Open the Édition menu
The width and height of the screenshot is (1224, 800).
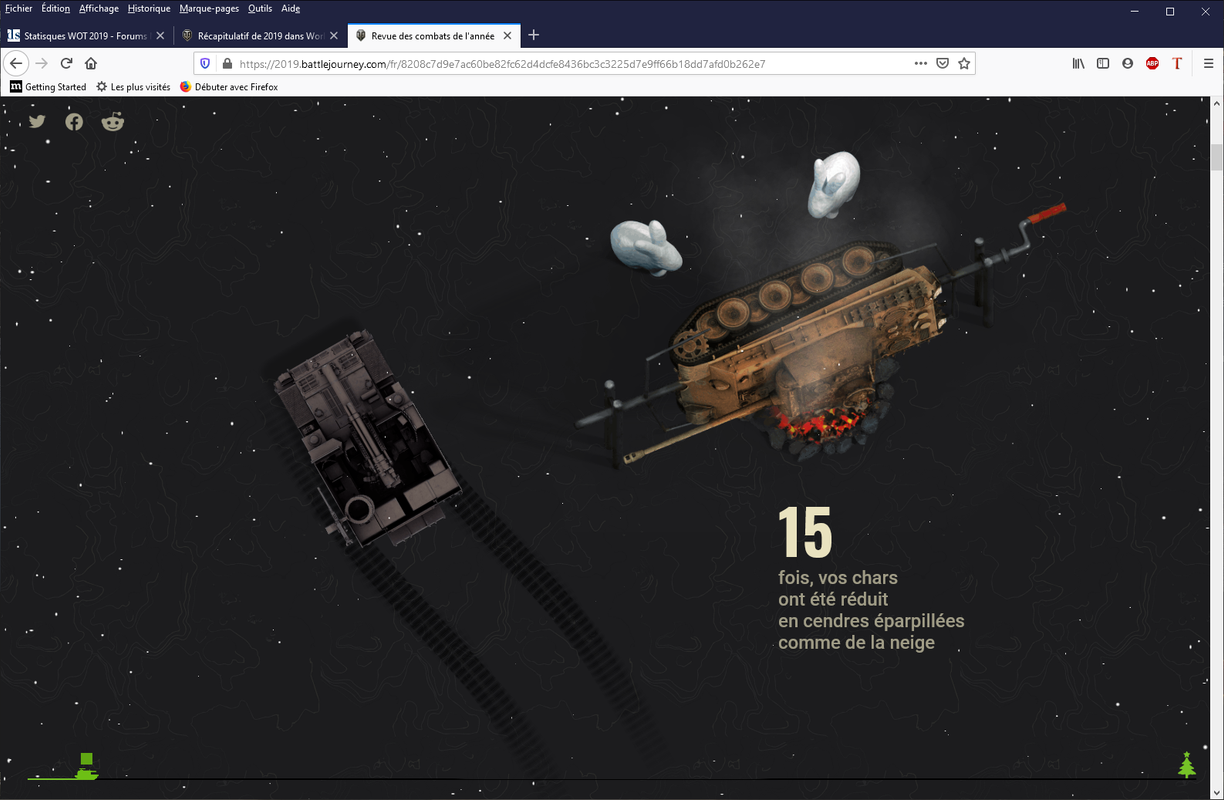click(56, 8)
